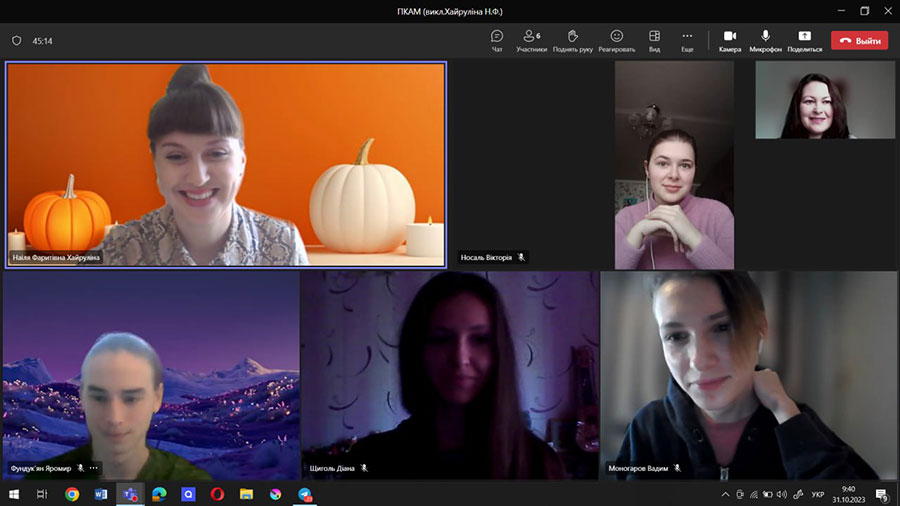Toggle the camera on or off
The width and height of the screenshot is (900, 506).
730,41
